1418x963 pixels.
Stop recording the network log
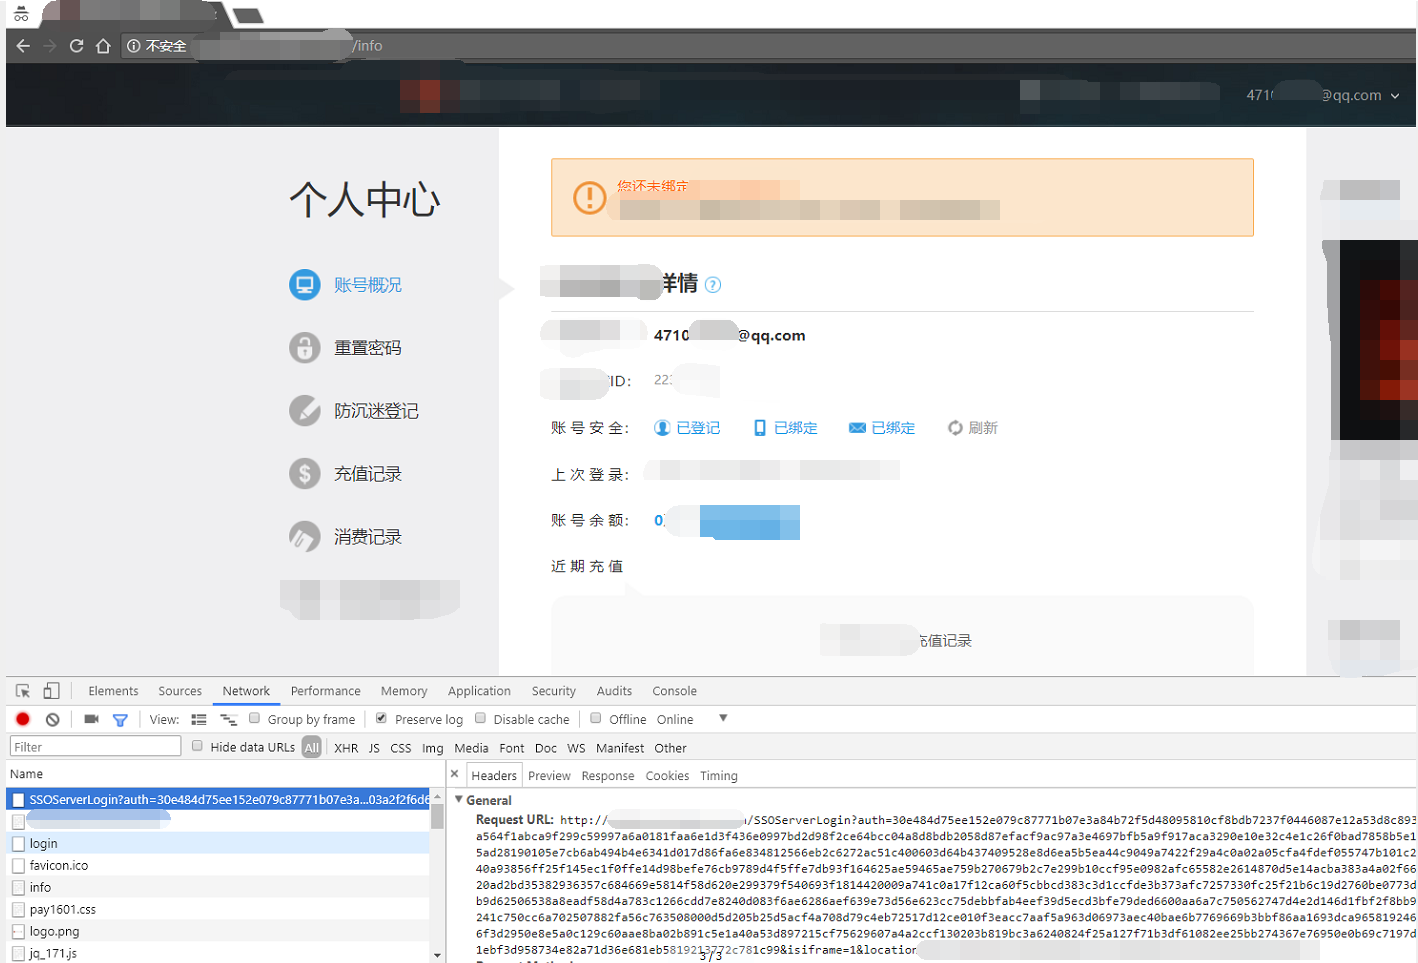[x=23, y=719]
